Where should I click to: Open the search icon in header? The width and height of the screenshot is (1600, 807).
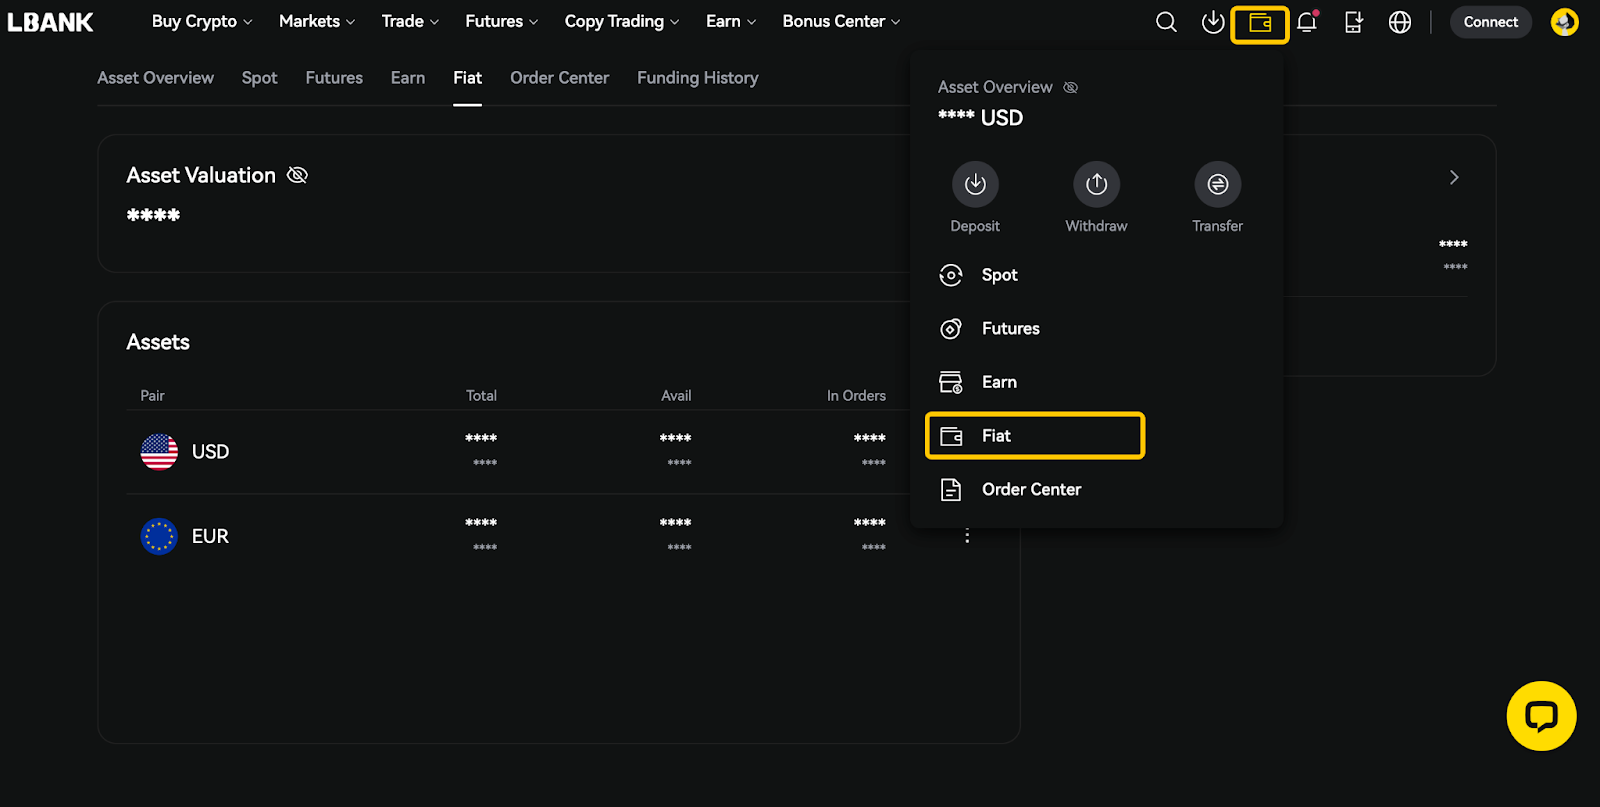(1166, 22)
